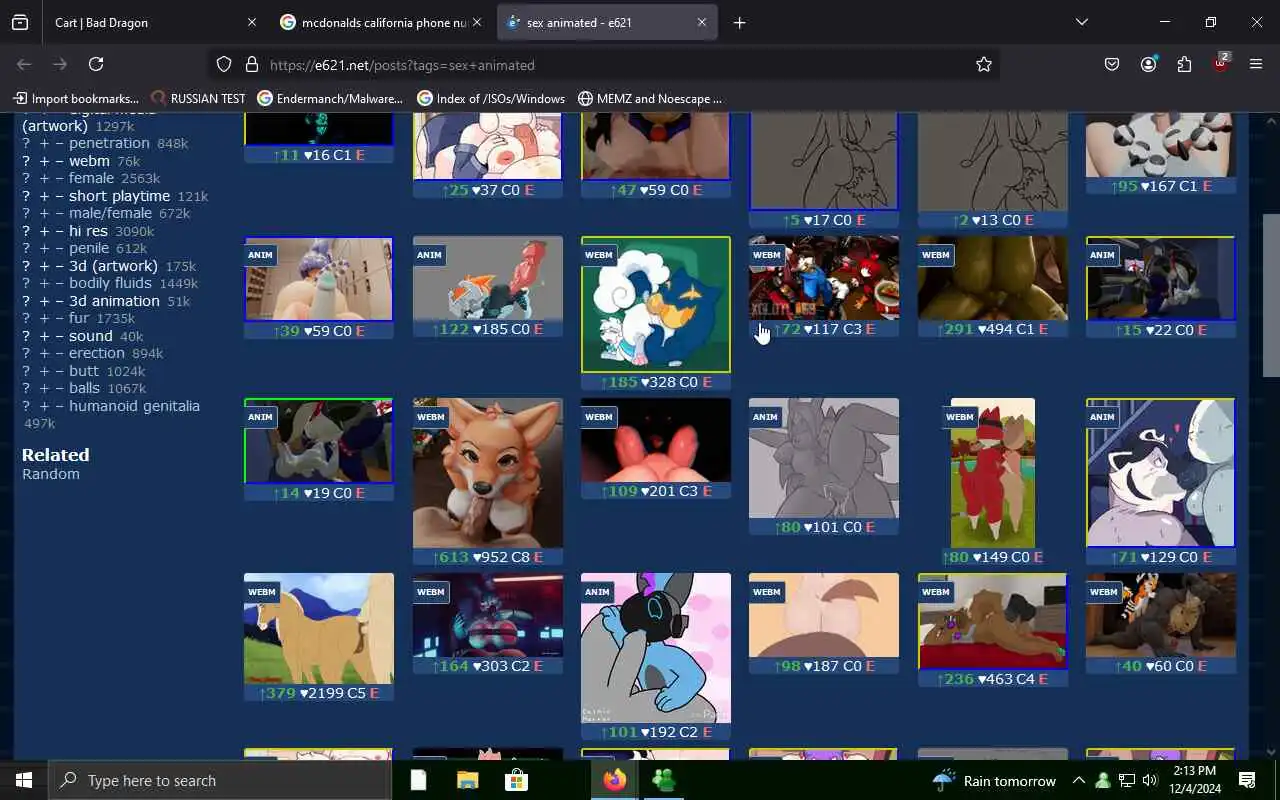Screen dimensions: 1280x800
Task: Open File Explorer from the taskbar
Action: click(467, 780)
